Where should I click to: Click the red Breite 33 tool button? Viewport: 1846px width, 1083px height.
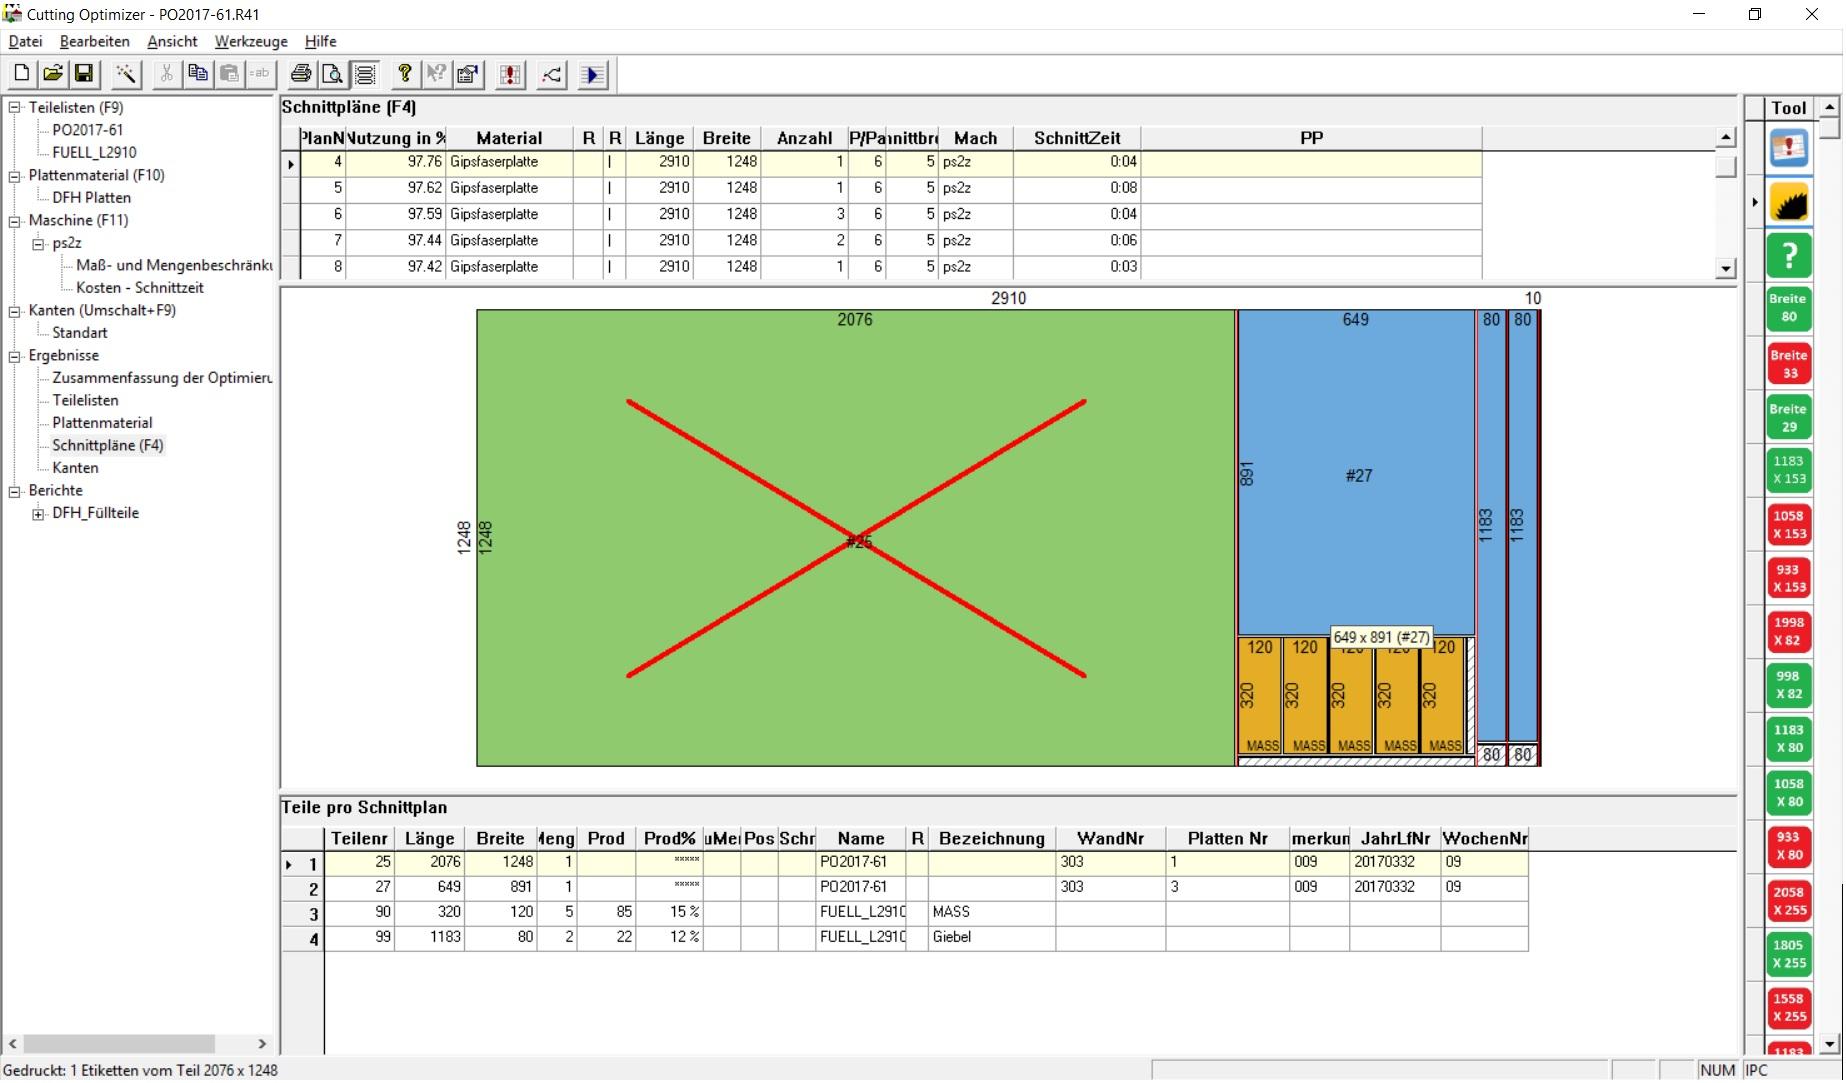click(1789, 364)
